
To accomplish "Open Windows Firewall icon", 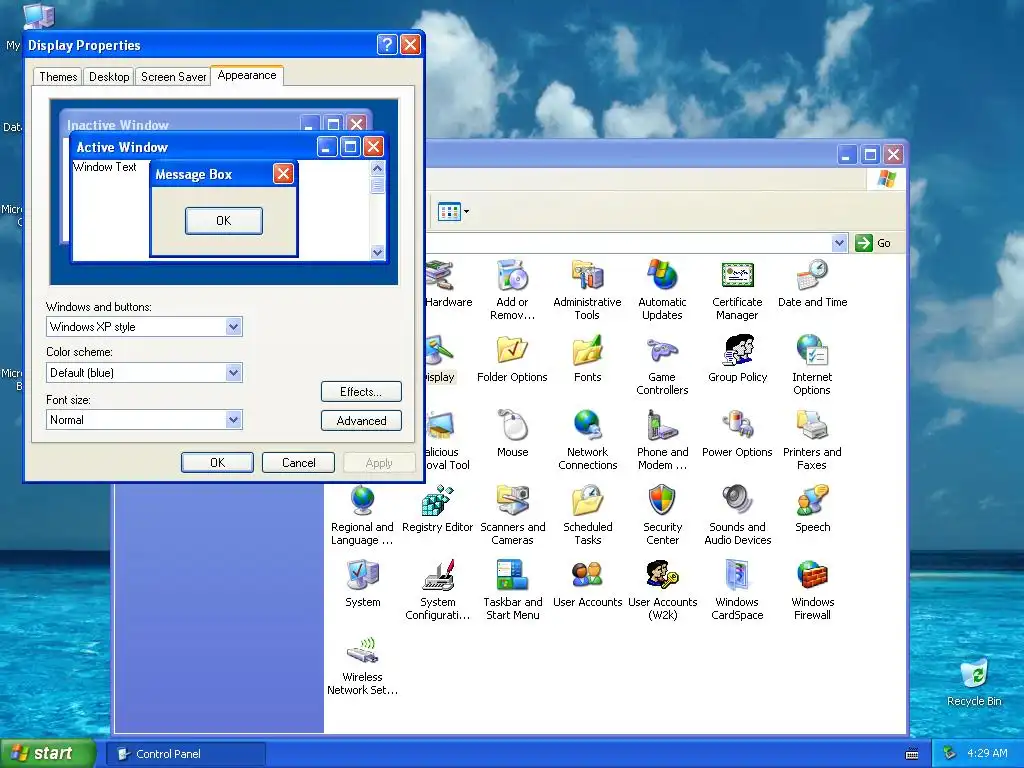I will tap(812, 577).
